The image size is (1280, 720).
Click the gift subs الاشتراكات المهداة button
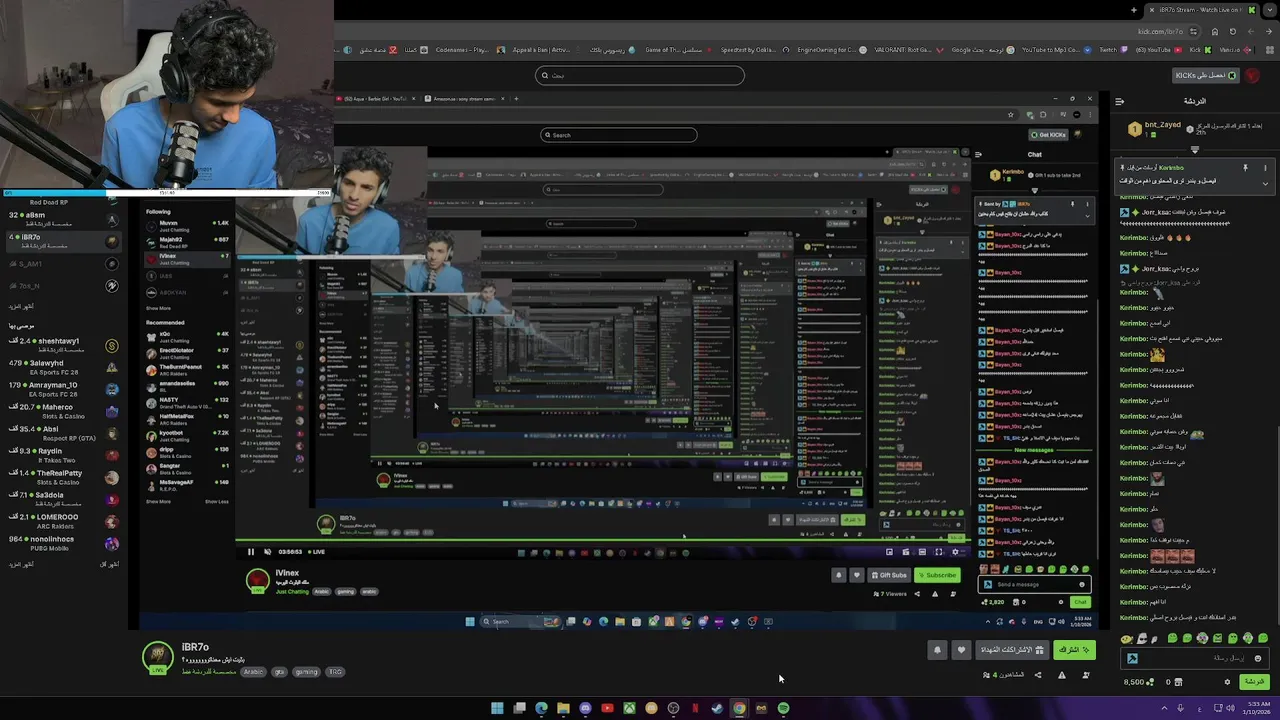point(1012,650)
